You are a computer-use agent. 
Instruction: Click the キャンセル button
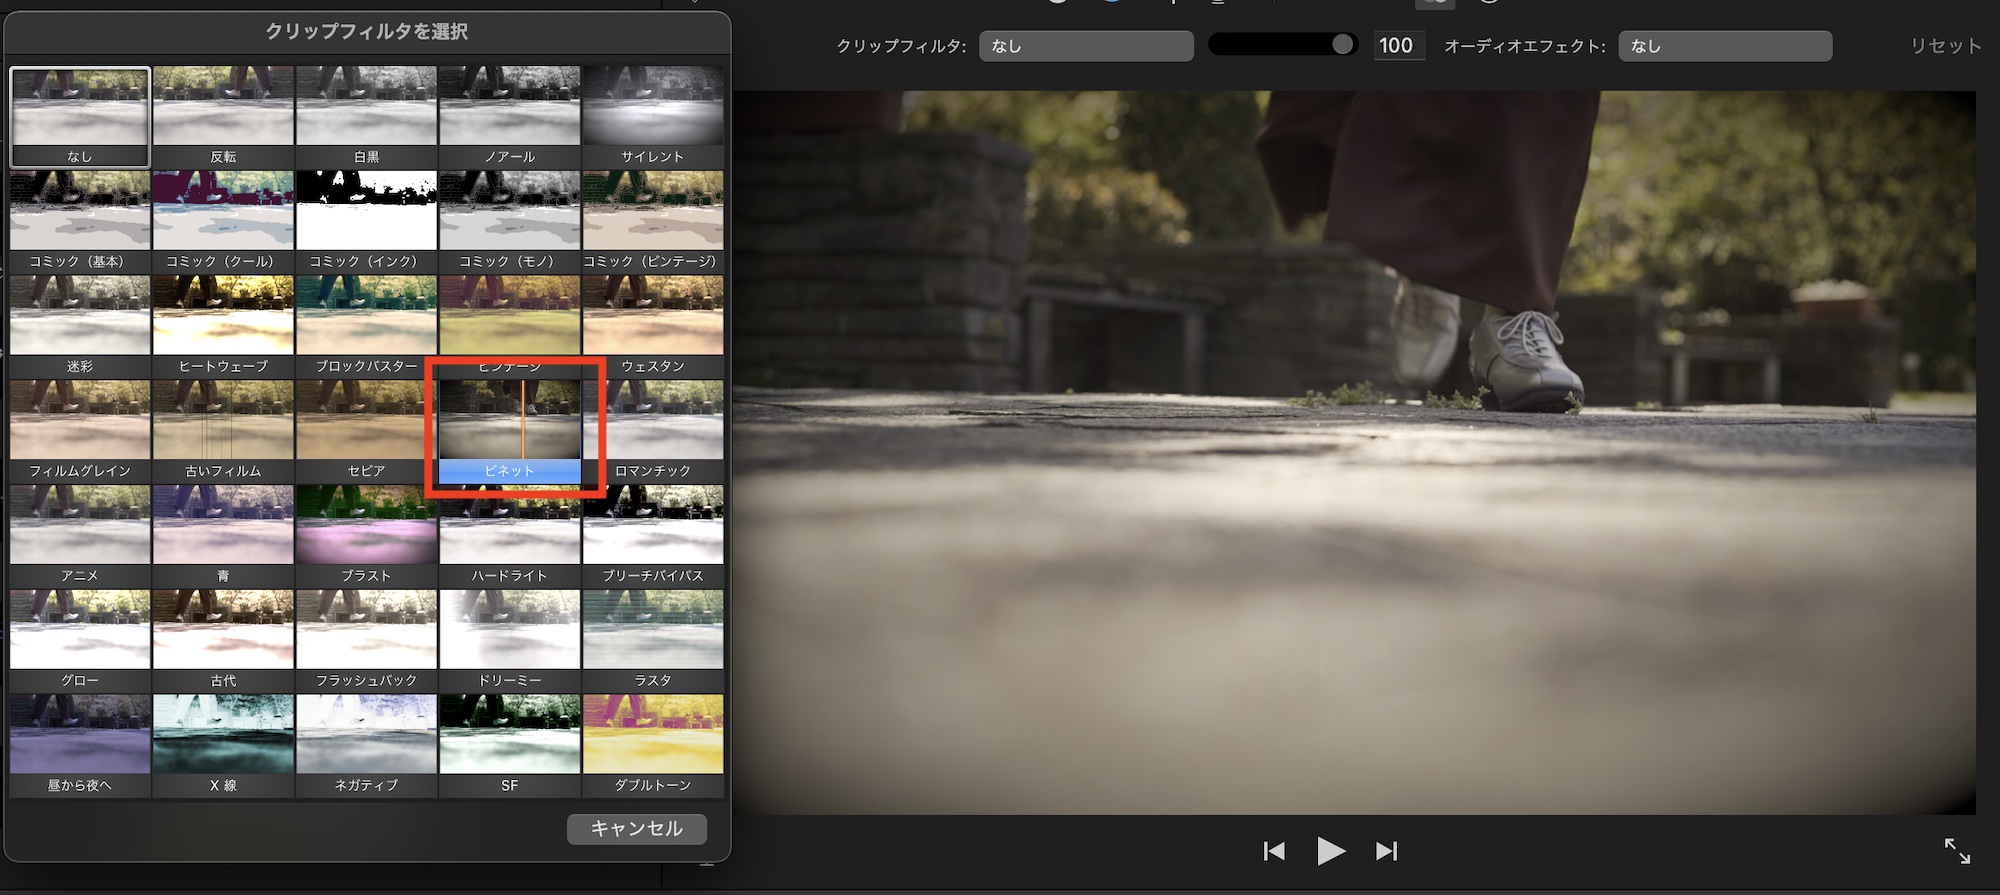point(637,829)
